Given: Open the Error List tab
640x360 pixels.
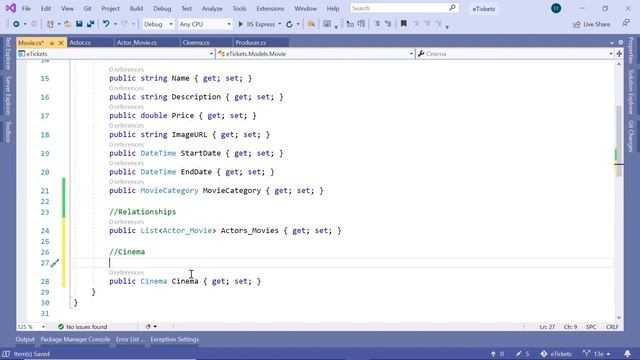Looking at the screenshot, I should [x=129, y=340].
